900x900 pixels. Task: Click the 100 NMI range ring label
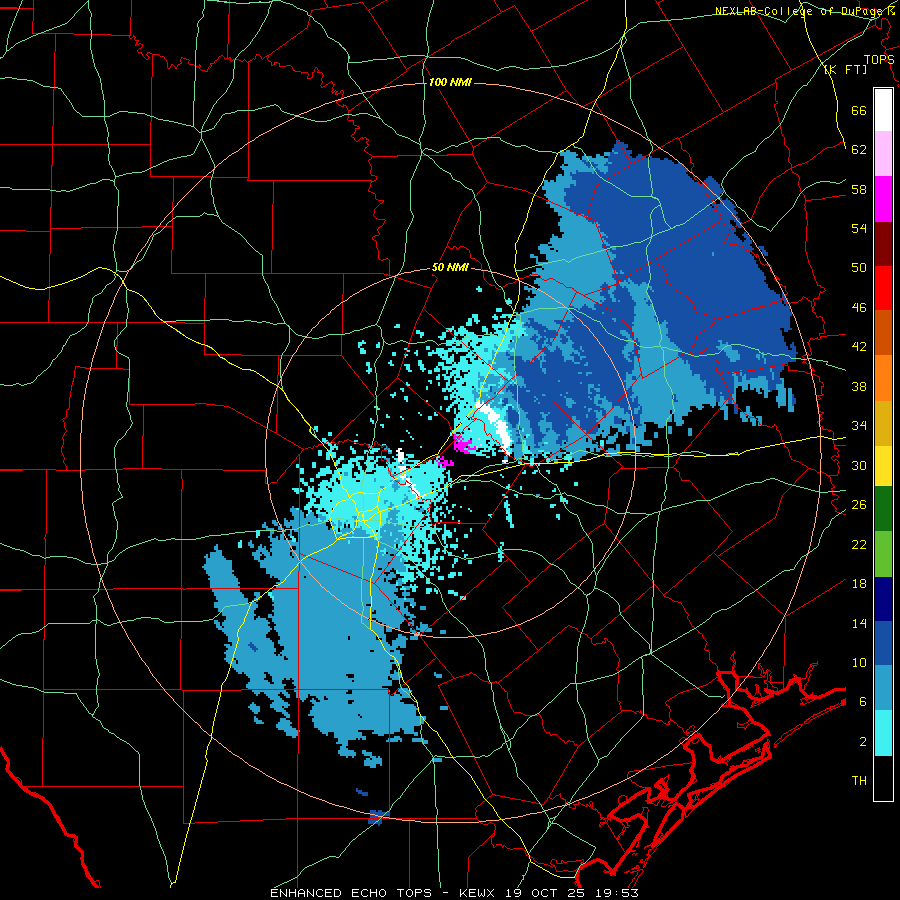pos(450,83)
